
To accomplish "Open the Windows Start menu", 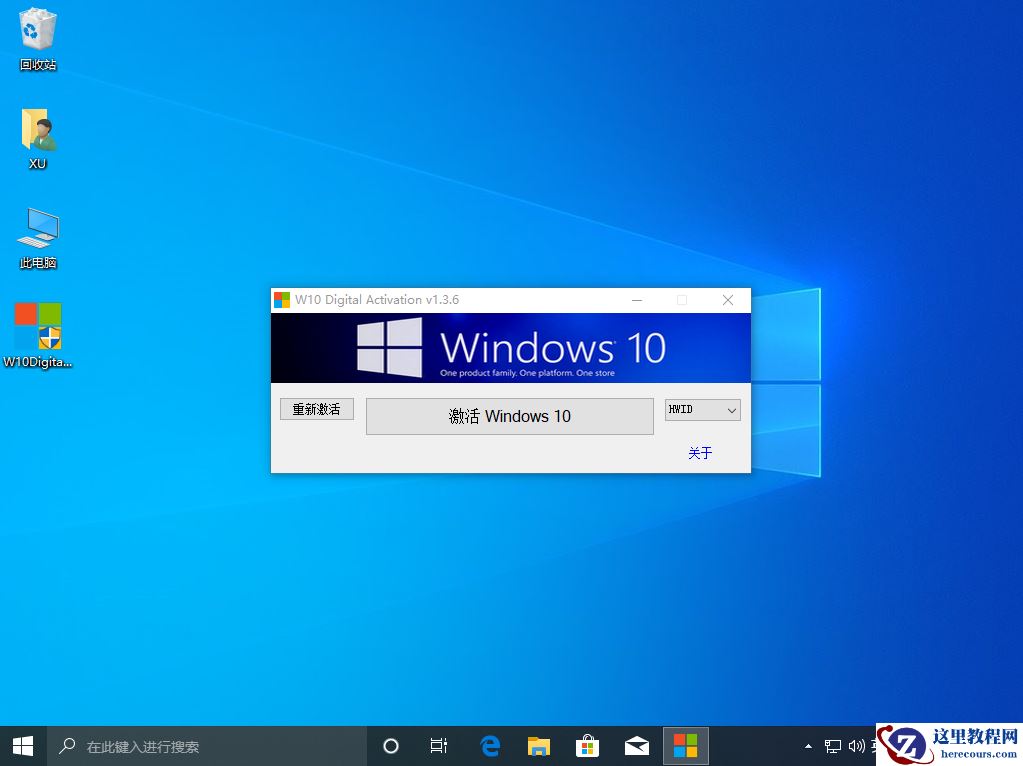I will point(21,745).
